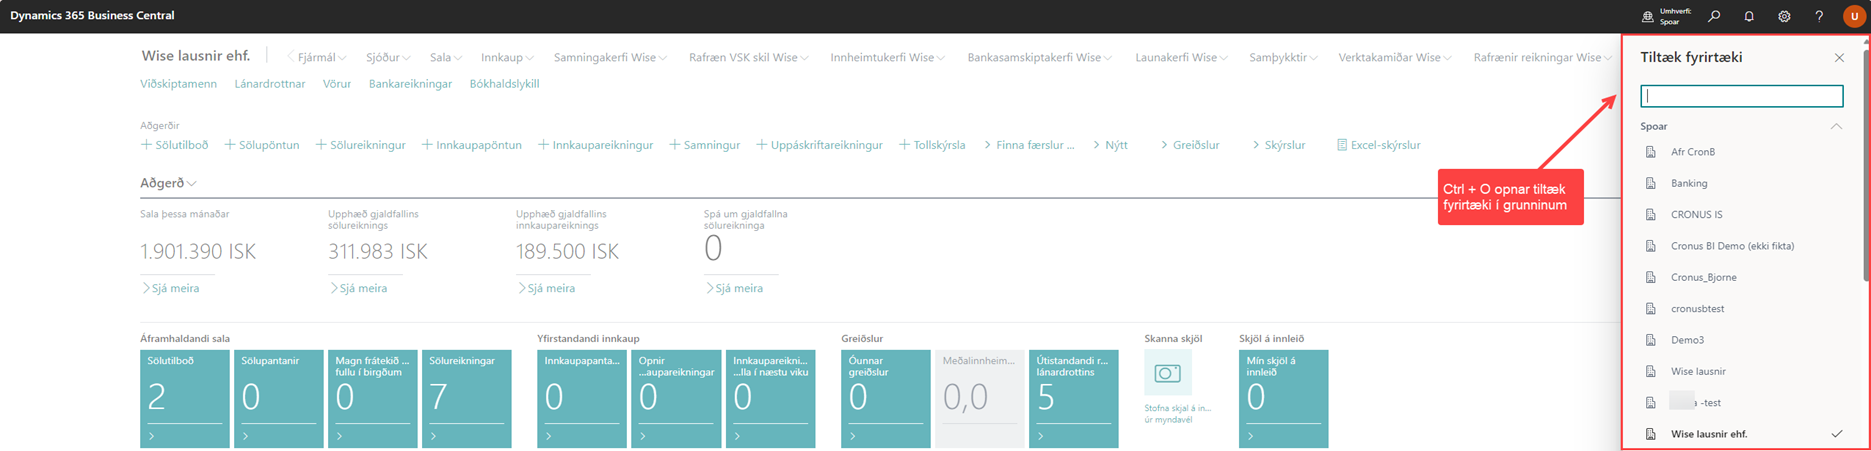Open the Lánardrottnar link

[270, 84]
